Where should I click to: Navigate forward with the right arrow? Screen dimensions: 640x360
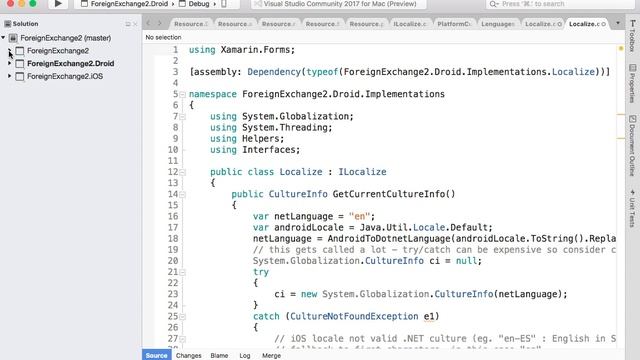coord(160,23)
